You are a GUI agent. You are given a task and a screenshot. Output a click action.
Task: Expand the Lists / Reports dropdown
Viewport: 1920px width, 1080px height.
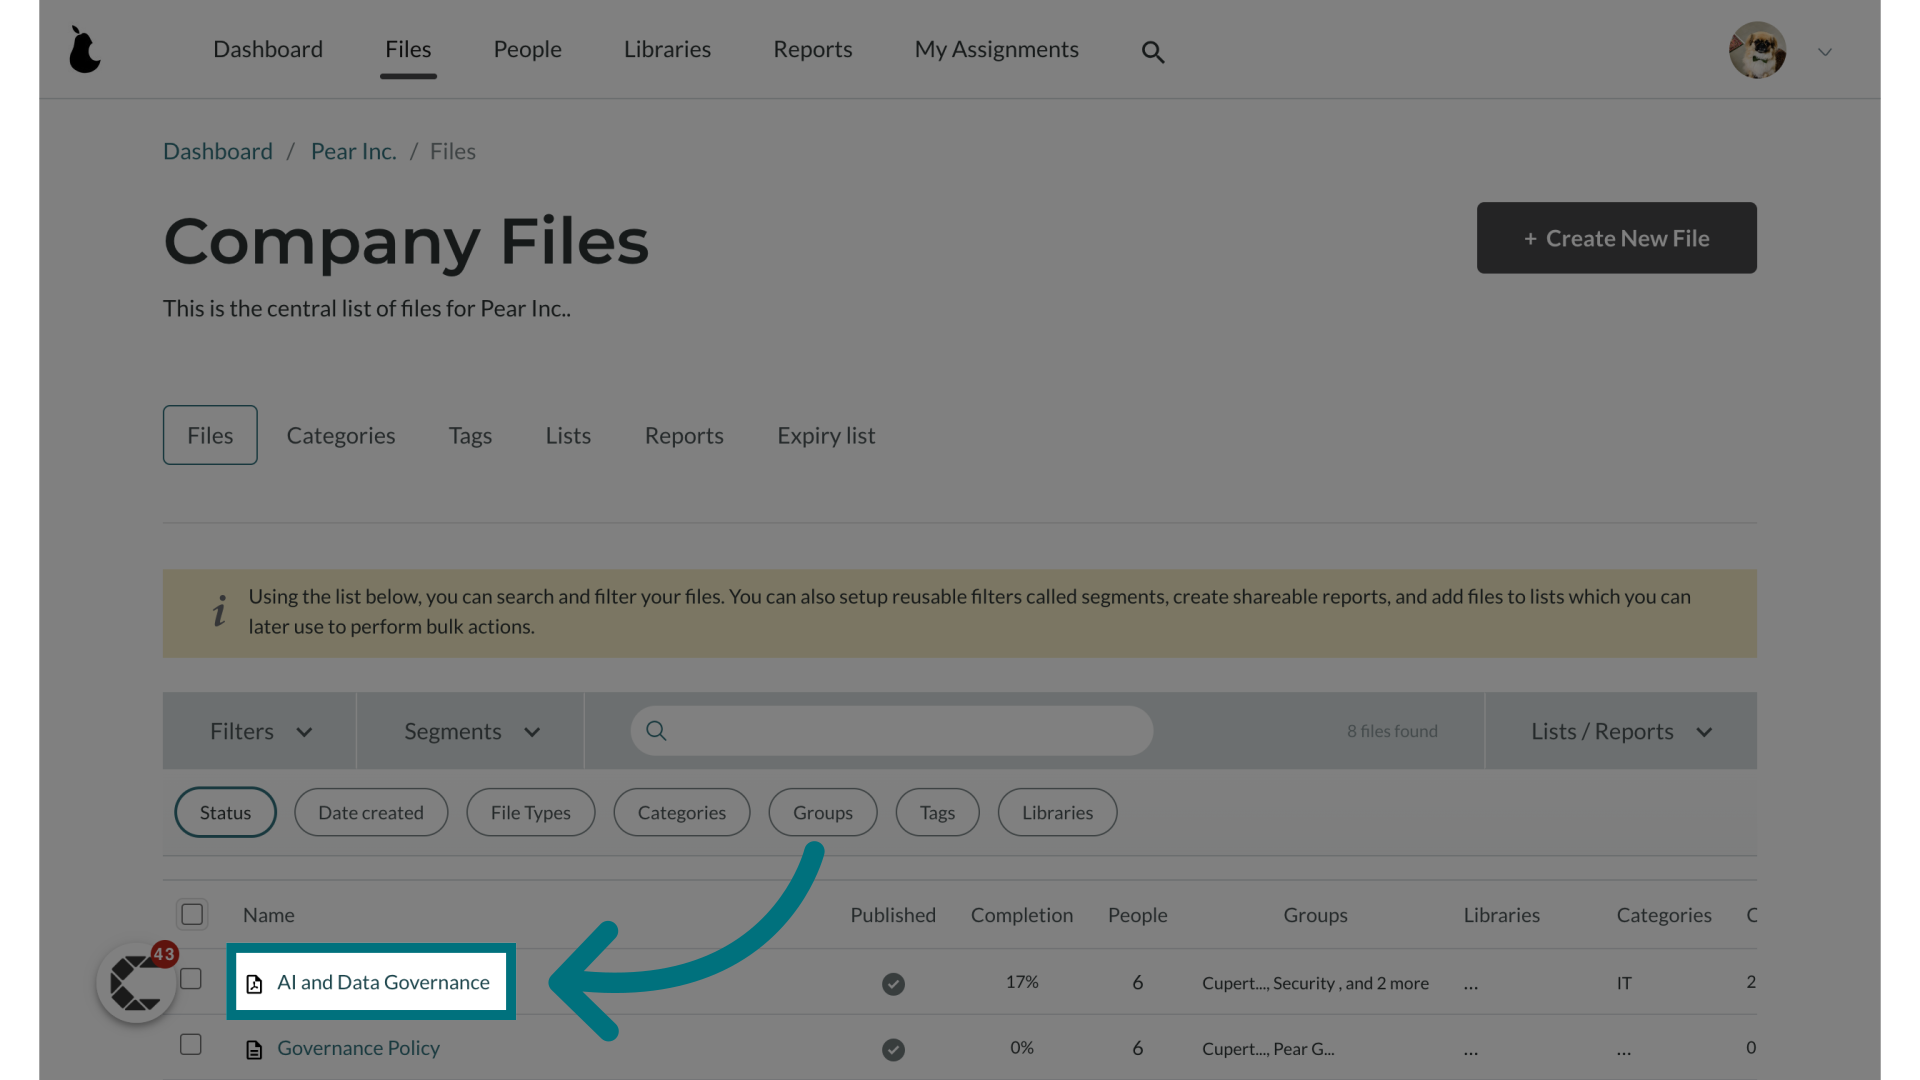1619,731
